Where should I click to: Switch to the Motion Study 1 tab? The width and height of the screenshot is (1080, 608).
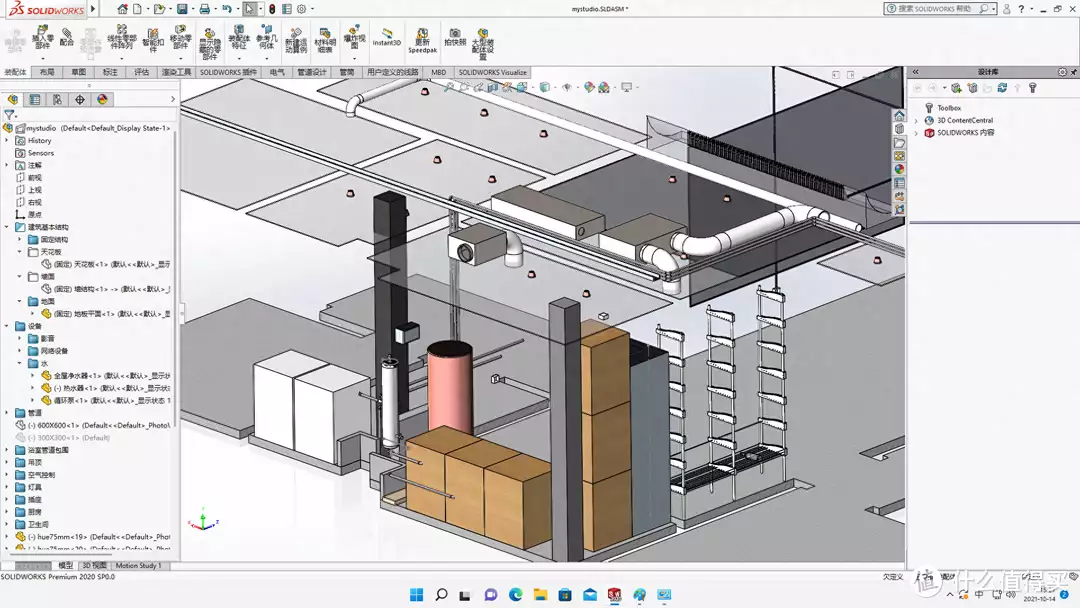pos(138,565)
